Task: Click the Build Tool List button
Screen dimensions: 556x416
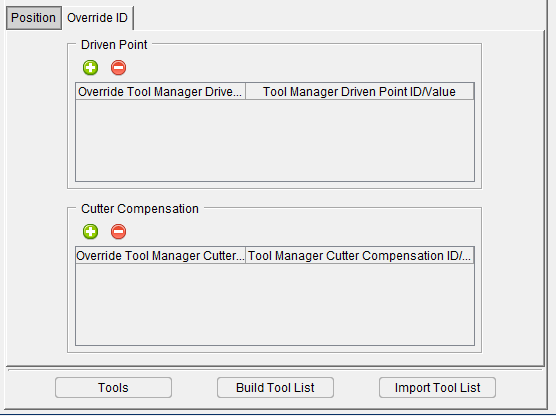Action: pyautogui.click(x=275, y=388)
